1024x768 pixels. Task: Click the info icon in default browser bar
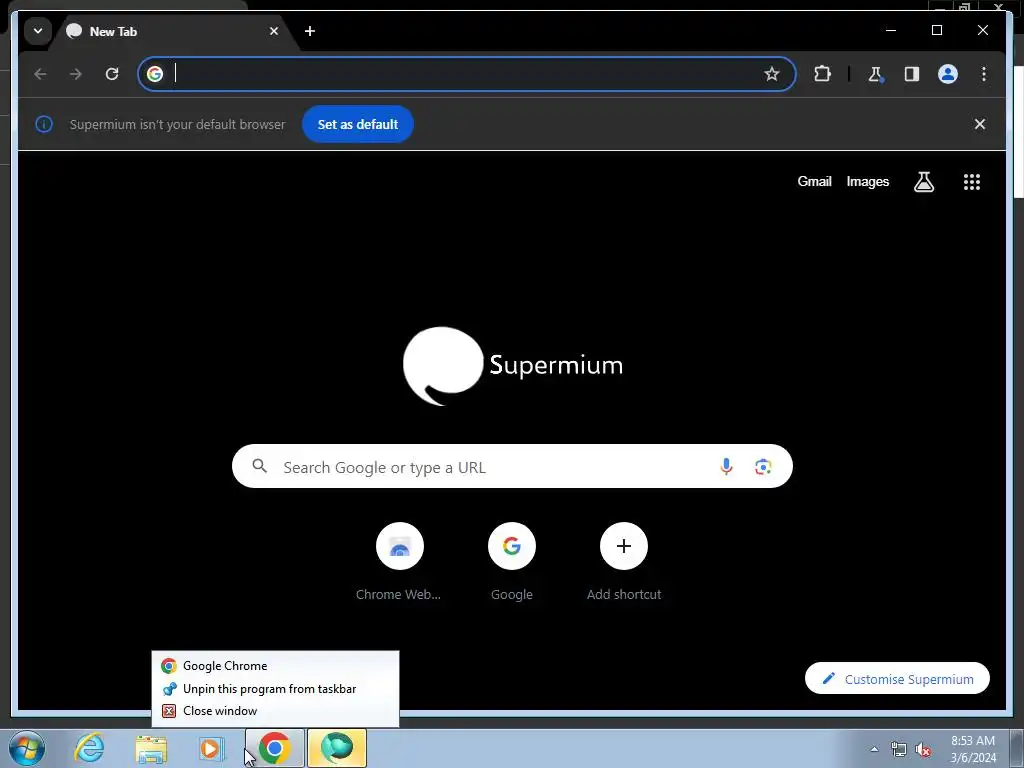[44, 124]
